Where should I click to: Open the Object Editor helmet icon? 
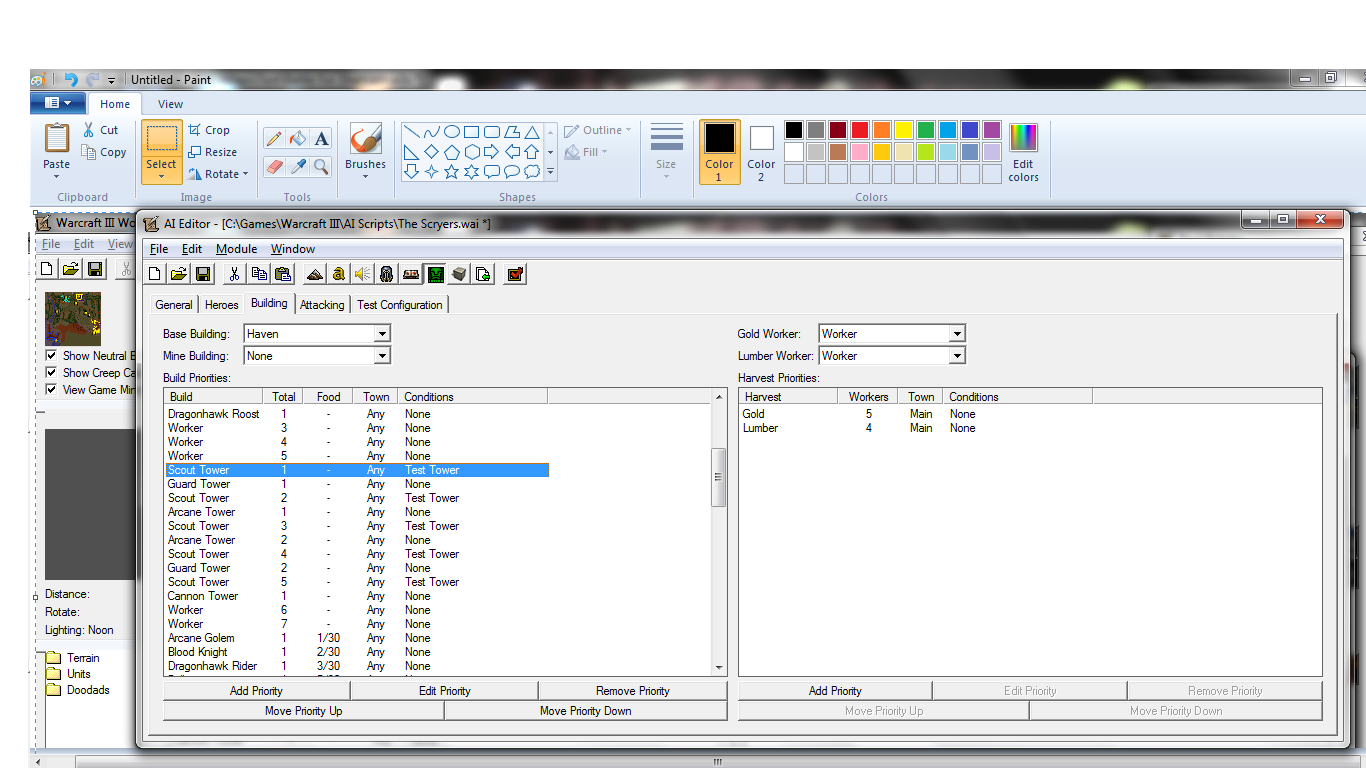click(387, 274)
